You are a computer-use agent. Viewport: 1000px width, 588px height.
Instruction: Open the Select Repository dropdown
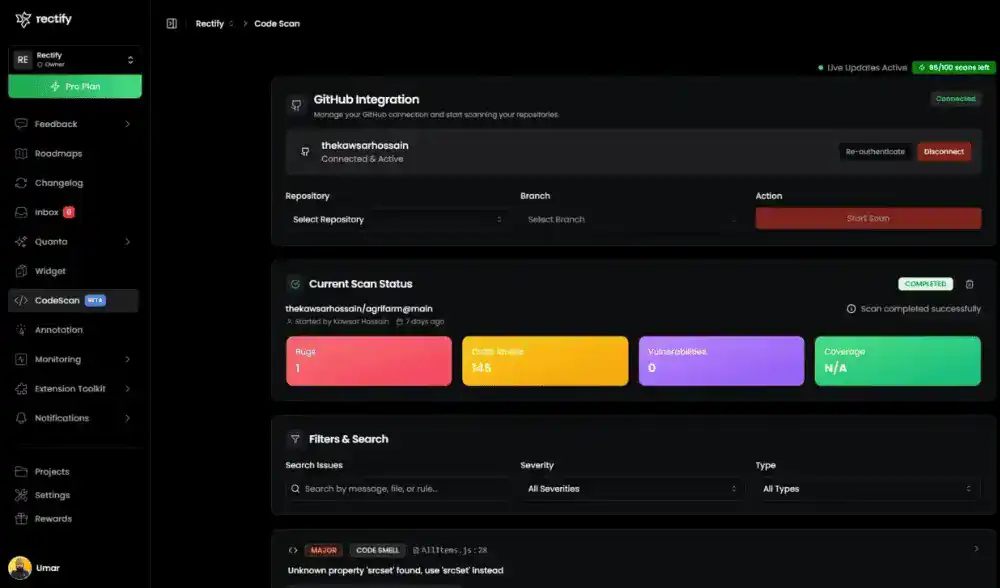click(x=396, y=219)
